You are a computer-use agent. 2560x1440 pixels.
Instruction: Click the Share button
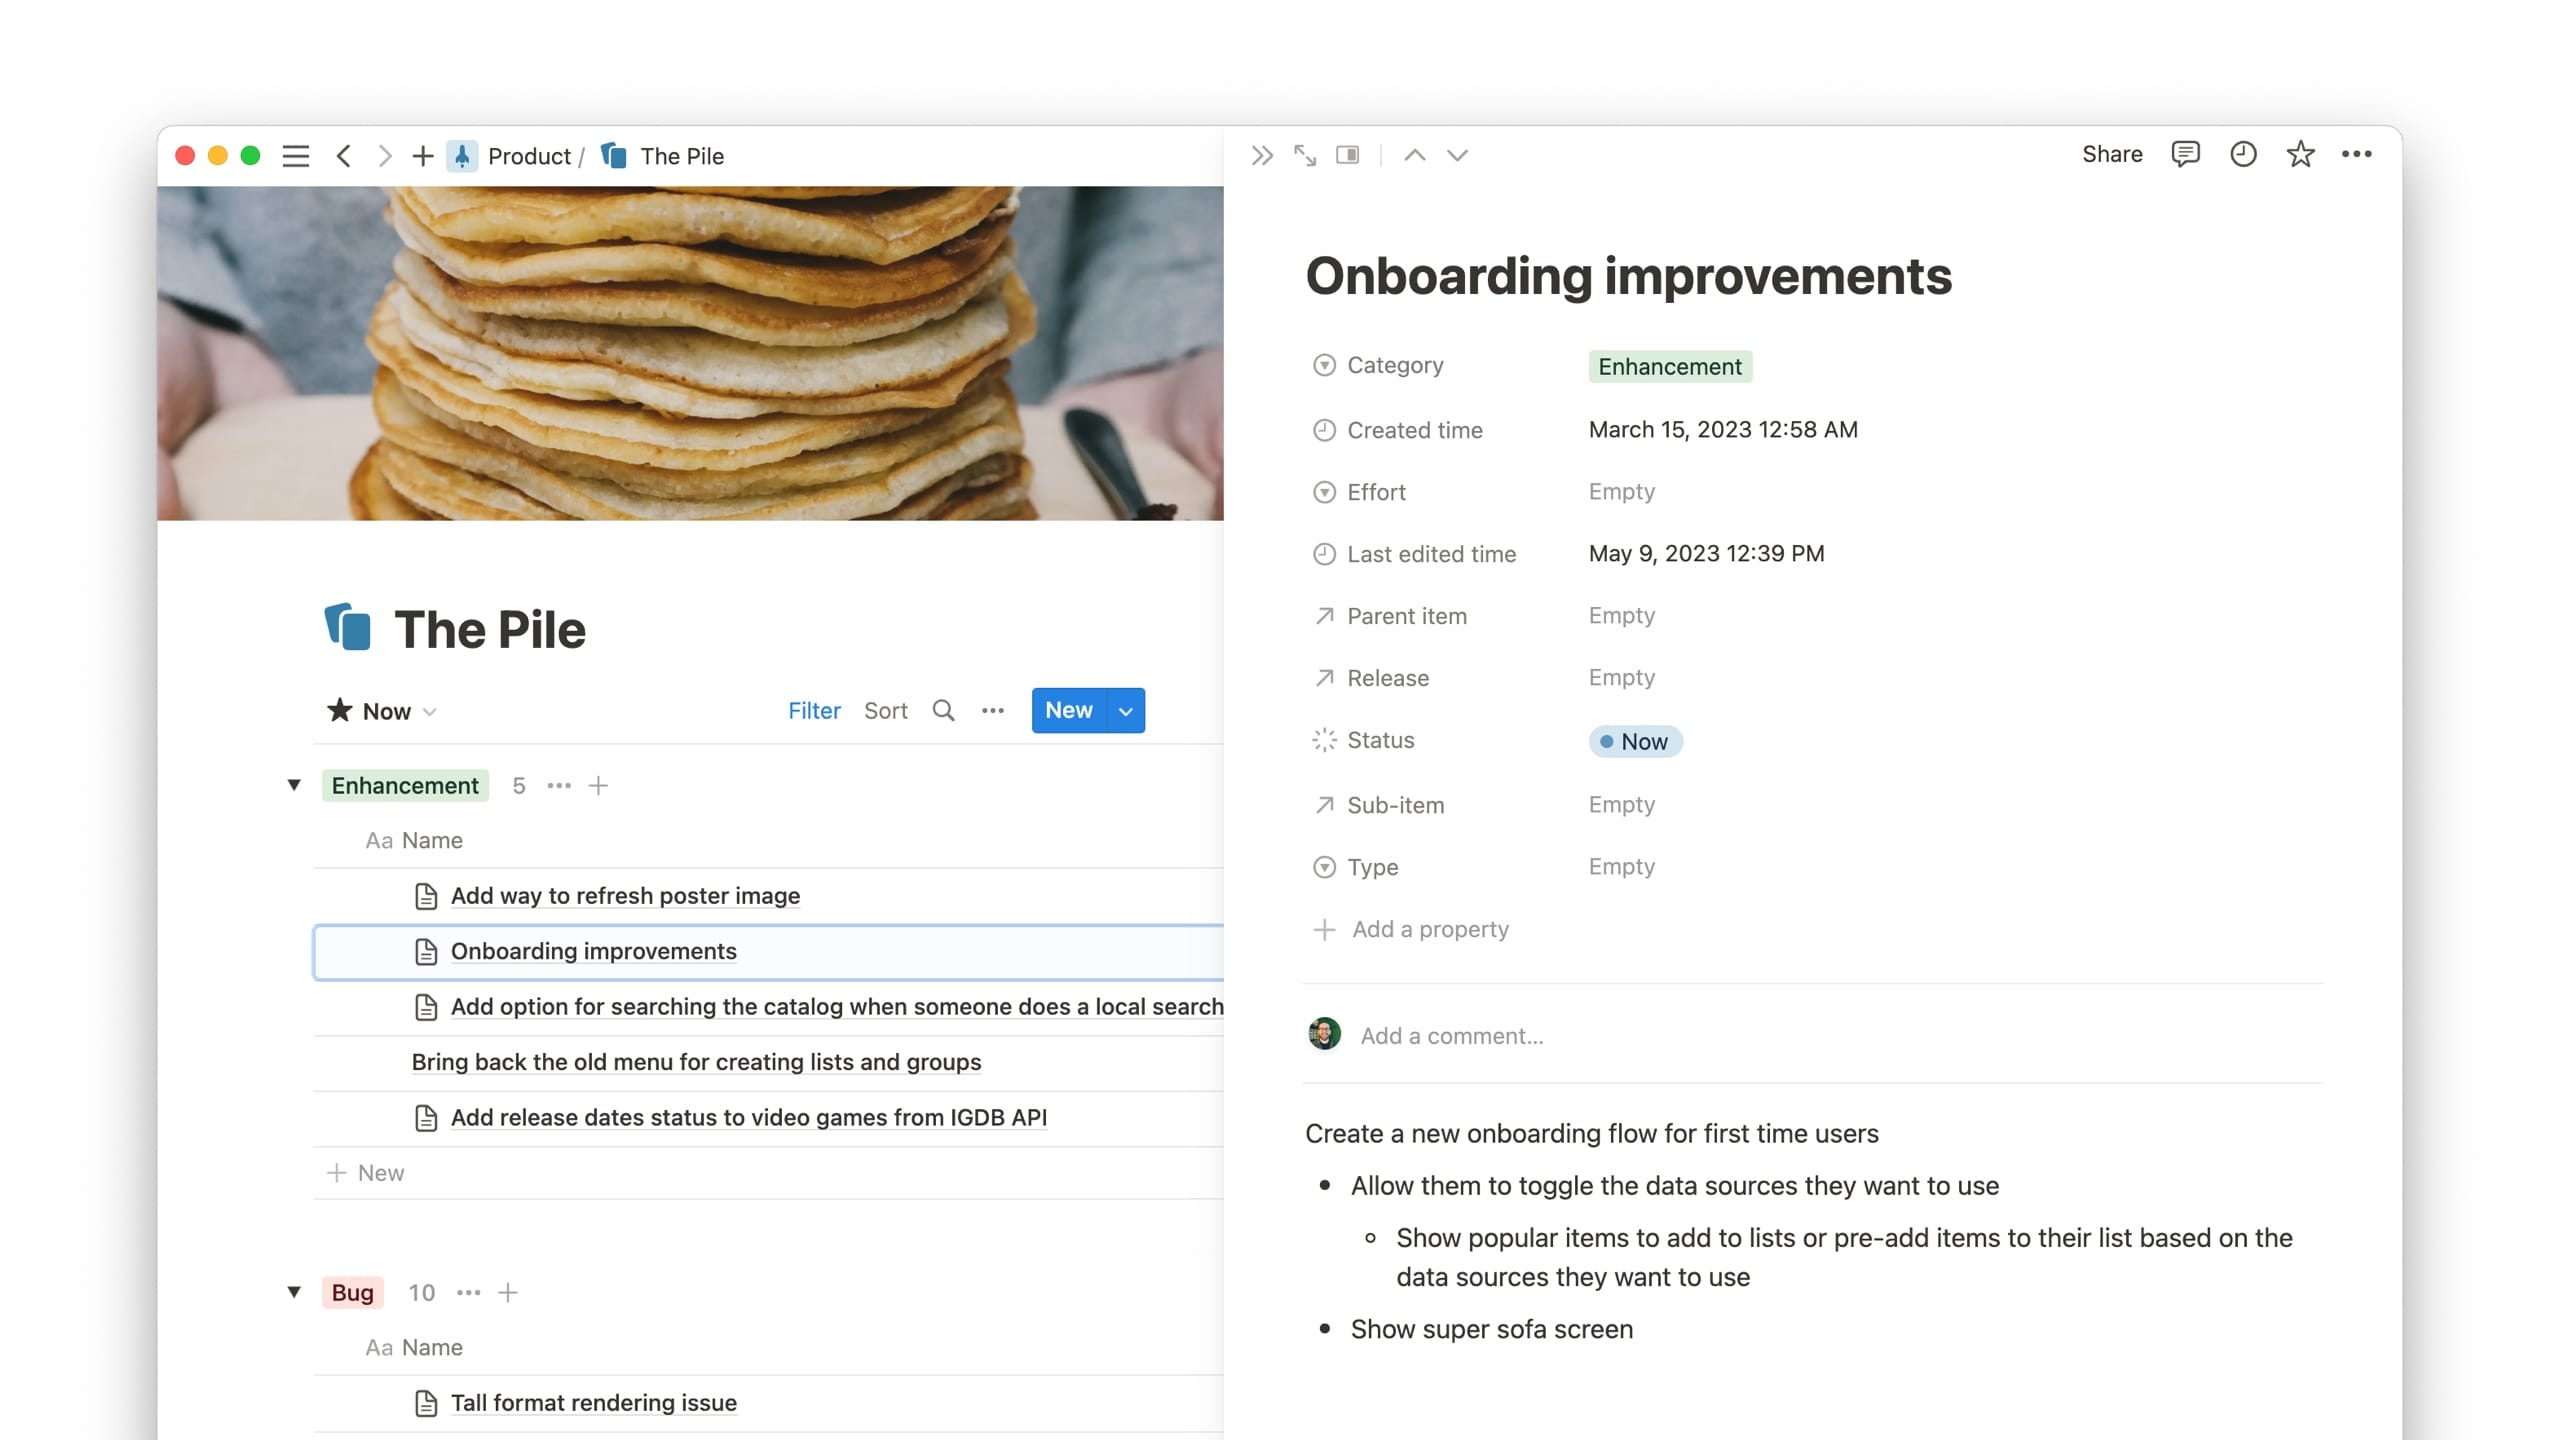coord(2112,154)
